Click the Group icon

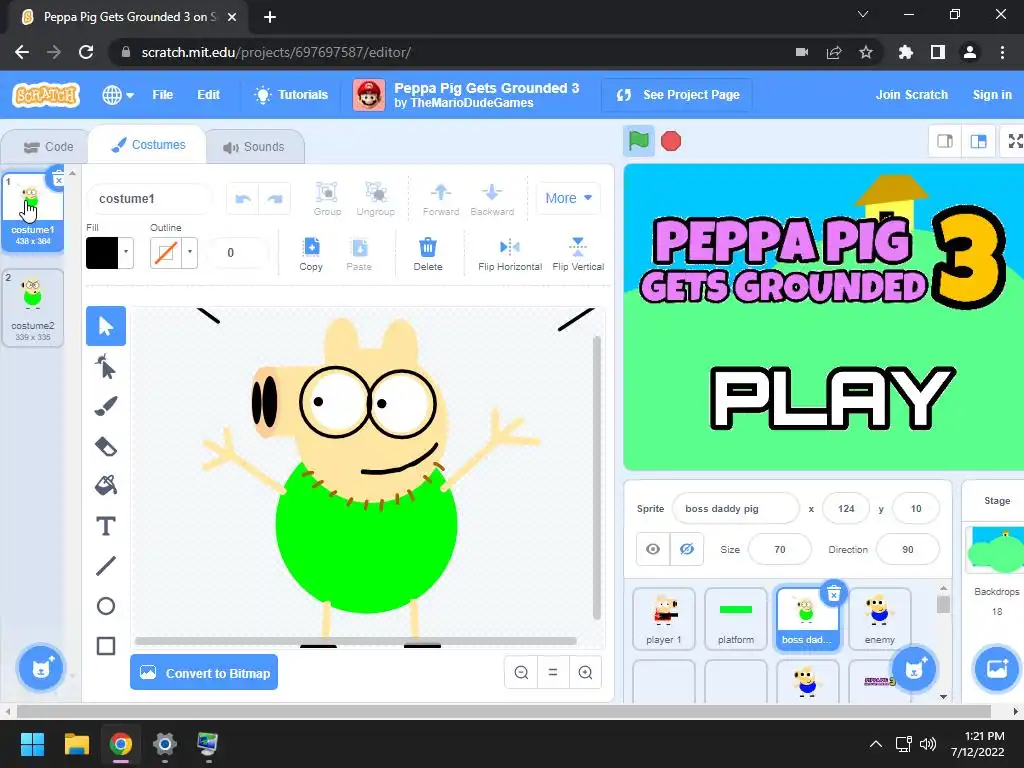[327, 199]
